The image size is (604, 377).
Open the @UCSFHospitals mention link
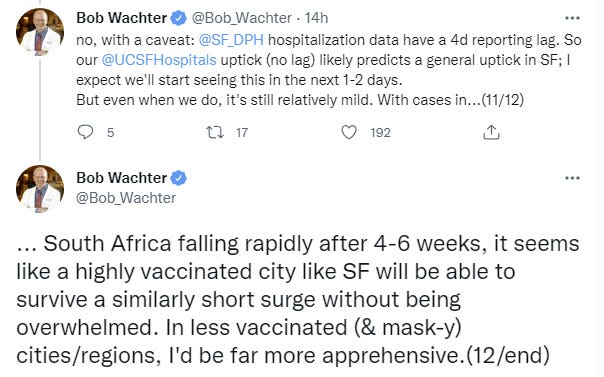(x=159, y=60)
